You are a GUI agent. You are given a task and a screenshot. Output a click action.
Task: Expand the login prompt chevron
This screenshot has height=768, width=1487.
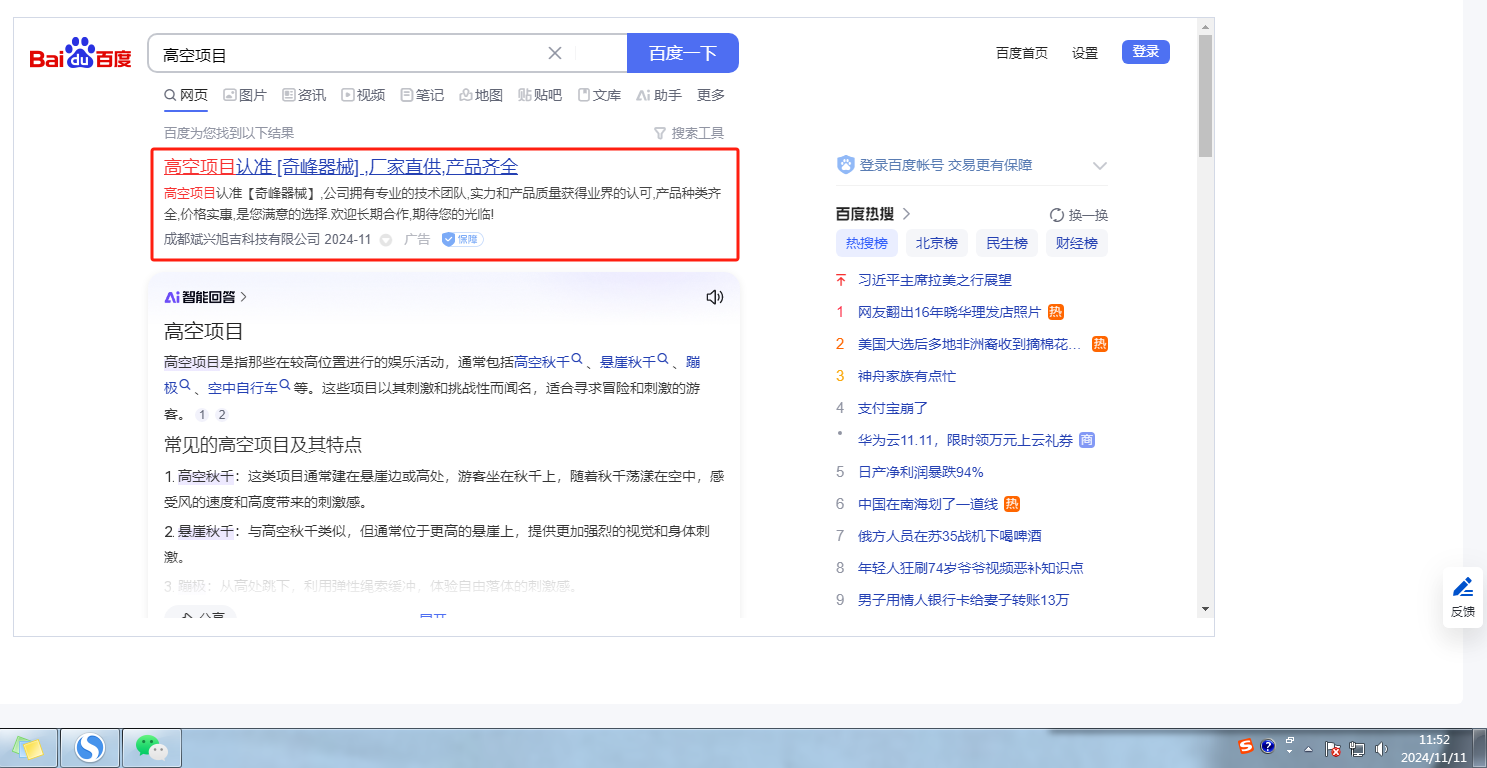(1100, 166)
